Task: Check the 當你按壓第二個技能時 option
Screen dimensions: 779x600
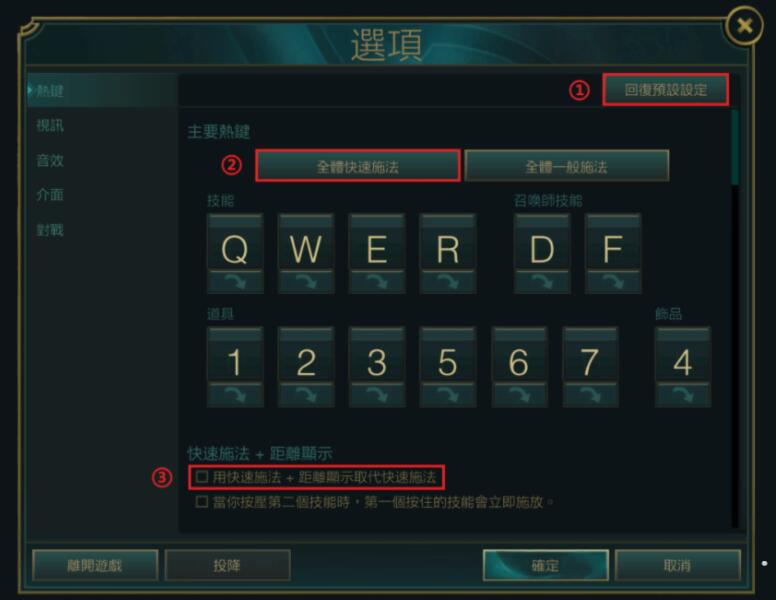Action: point(202,502)
